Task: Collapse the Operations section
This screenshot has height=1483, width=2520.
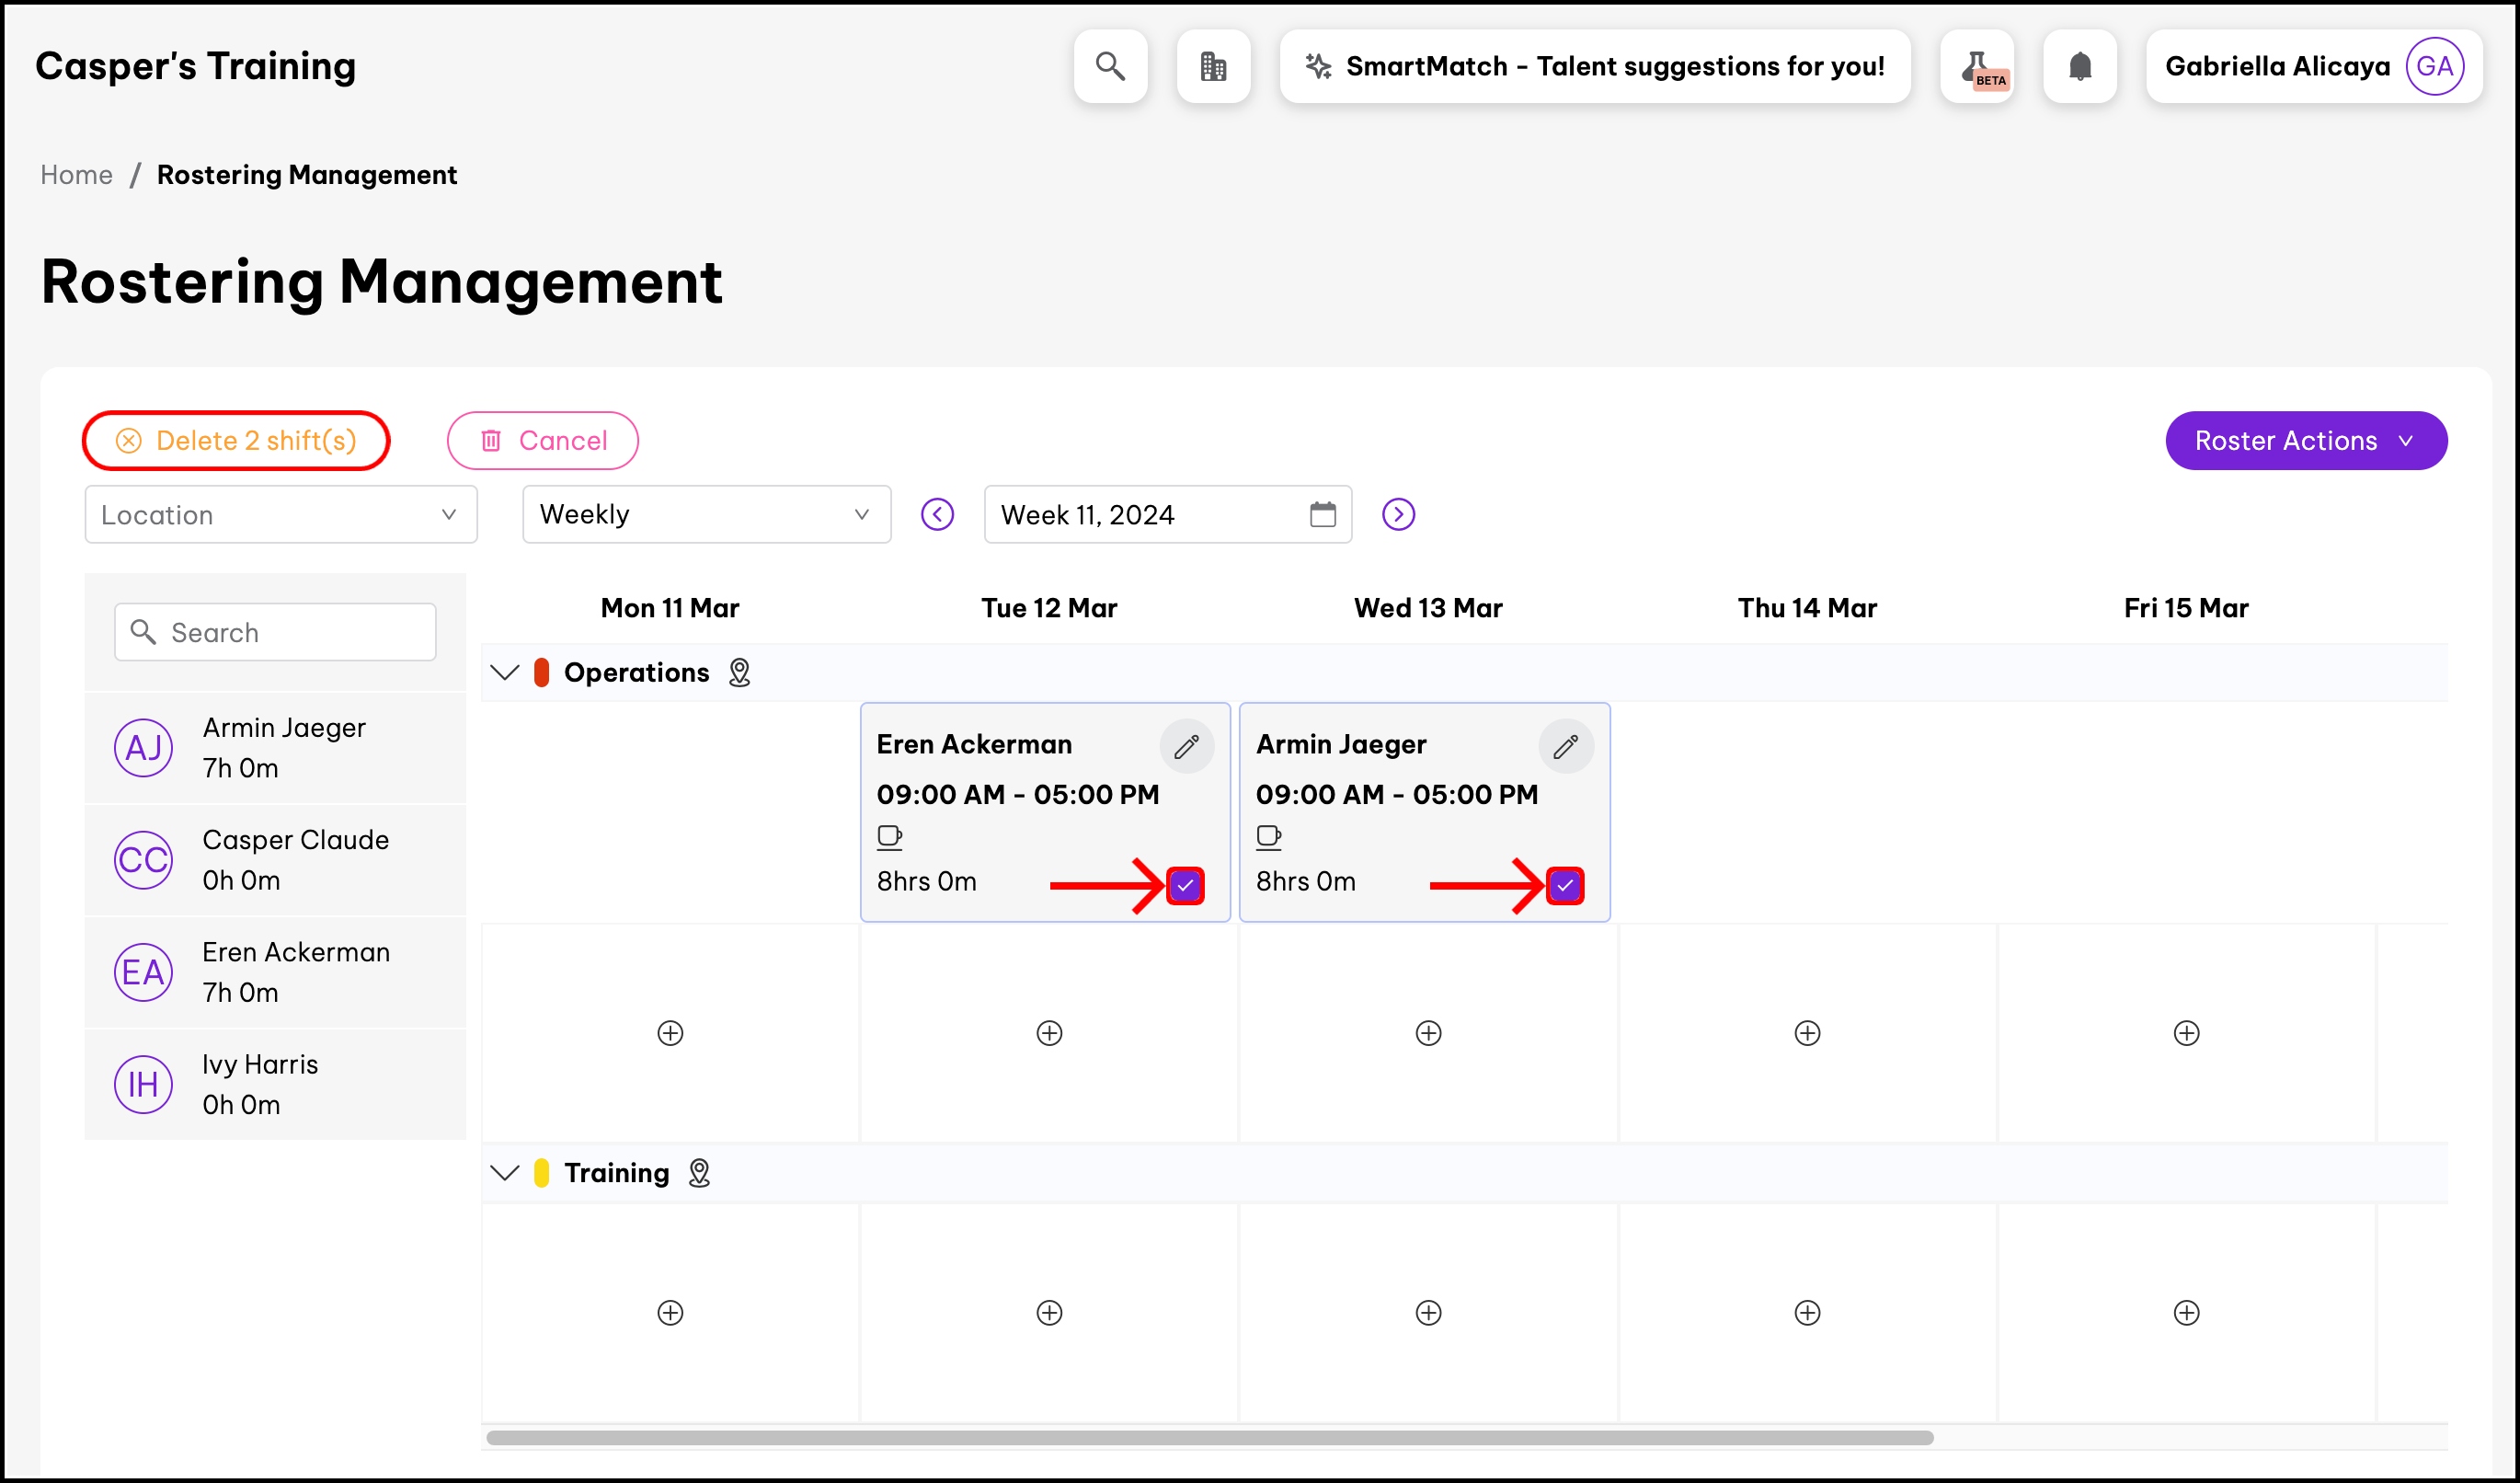Action: 505,672
